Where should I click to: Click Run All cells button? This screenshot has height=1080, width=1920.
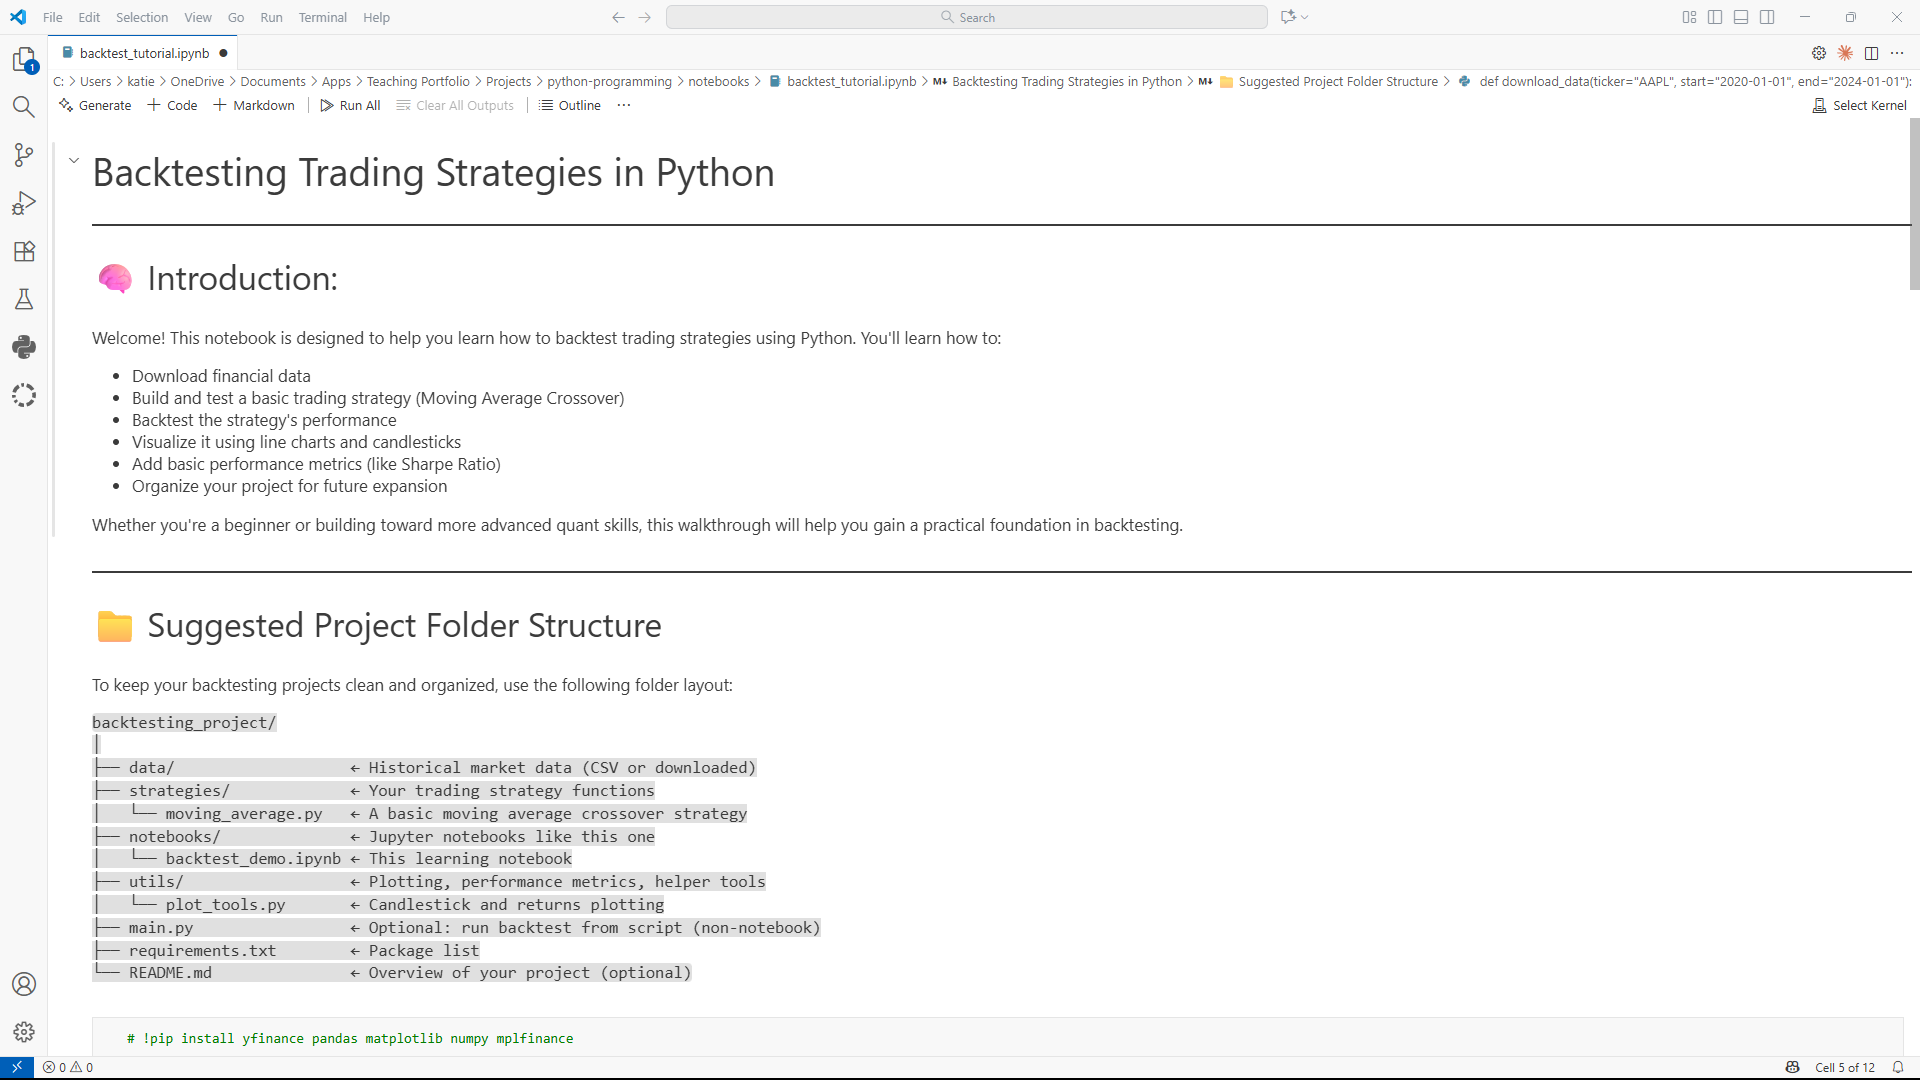click(x=350, y=105)
